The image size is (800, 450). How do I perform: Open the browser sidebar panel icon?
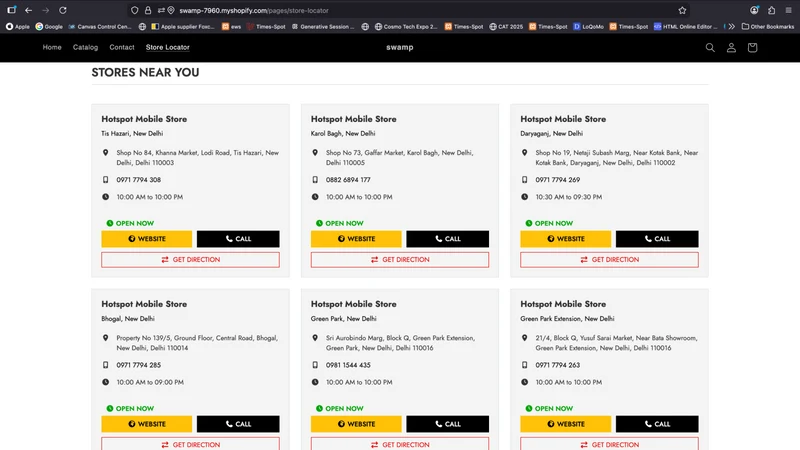[x=11, y=10]
